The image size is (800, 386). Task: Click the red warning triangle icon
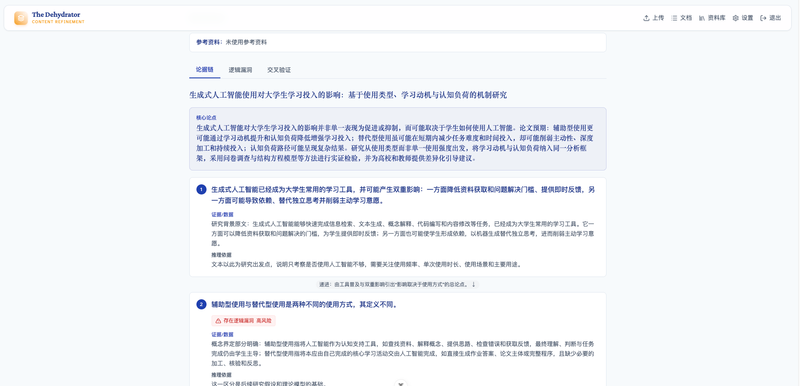pos(218,321)
